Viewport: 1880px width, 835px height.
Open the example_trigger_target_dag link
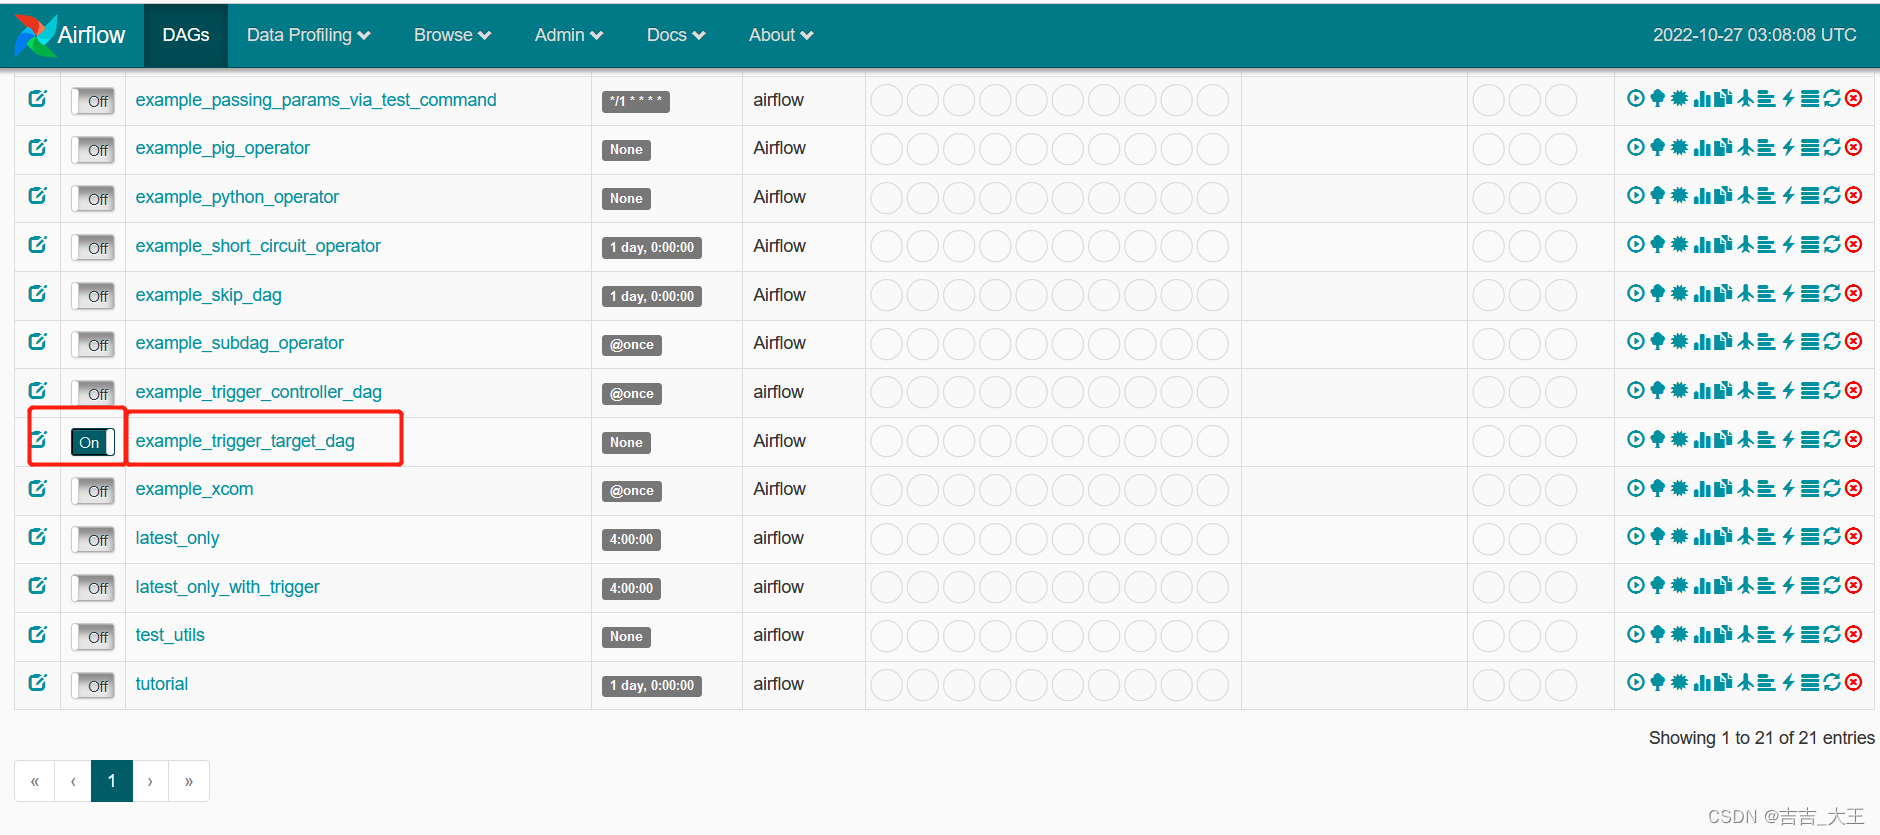(245, 441)
